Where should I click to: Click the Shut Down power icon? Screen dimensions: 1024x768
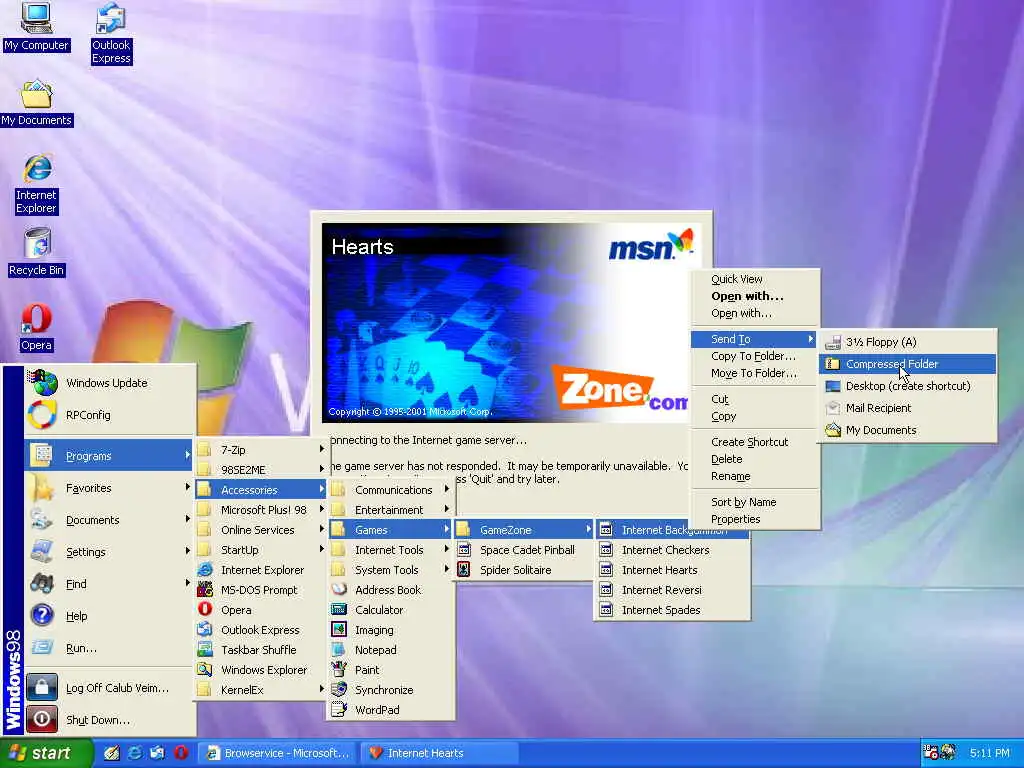click(x=42, y=719)
